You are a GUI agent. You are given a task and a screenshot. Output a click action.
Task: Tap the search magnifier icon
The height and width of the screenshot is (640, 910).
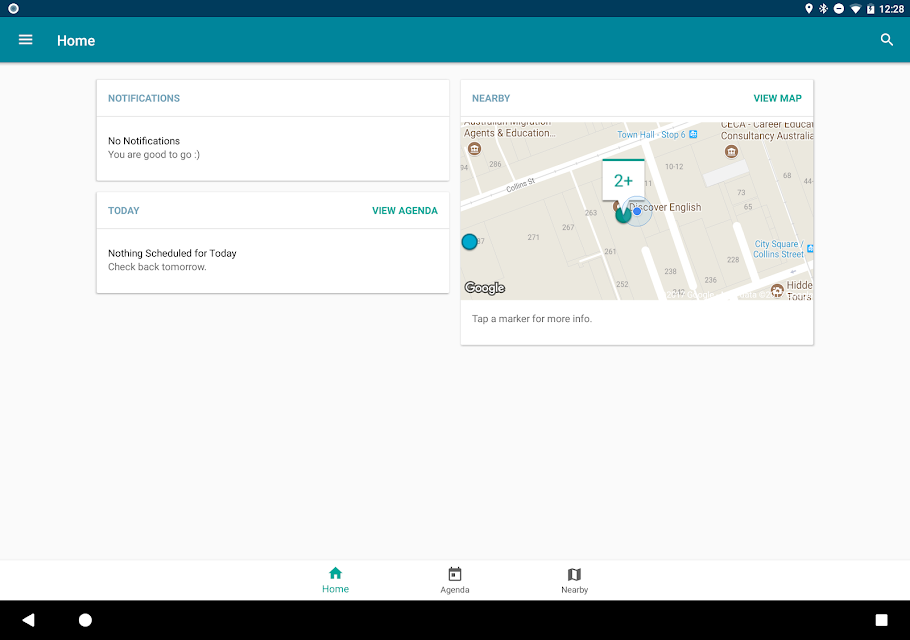(x=886, y=40)
